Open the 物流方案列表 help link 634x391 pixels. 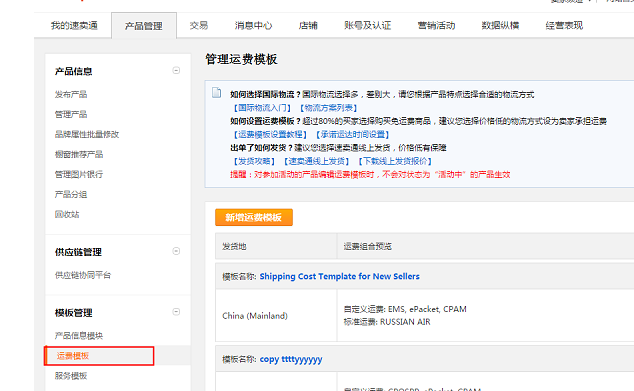click(328, 108)
